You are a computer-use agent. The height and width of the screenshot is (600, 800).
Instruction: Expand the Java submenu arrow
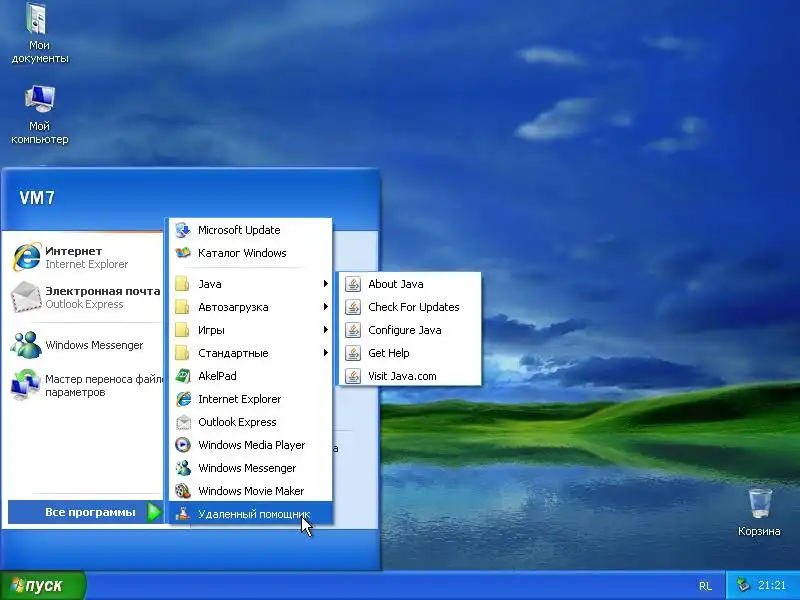coord(326,284)
